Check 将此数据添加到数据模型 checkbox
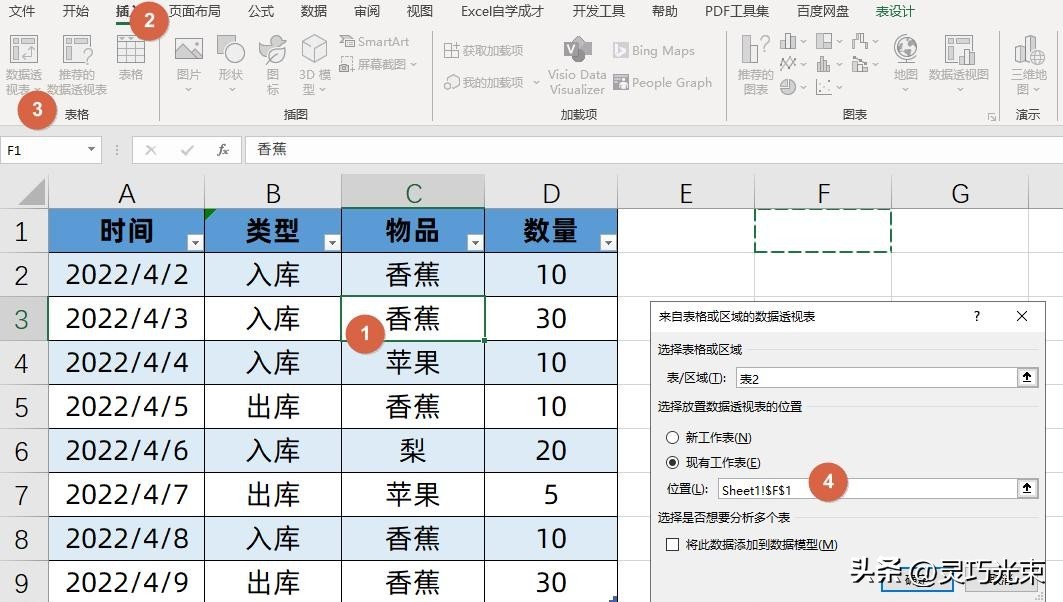Screen dimensions: 1063x602 point(672,545)
